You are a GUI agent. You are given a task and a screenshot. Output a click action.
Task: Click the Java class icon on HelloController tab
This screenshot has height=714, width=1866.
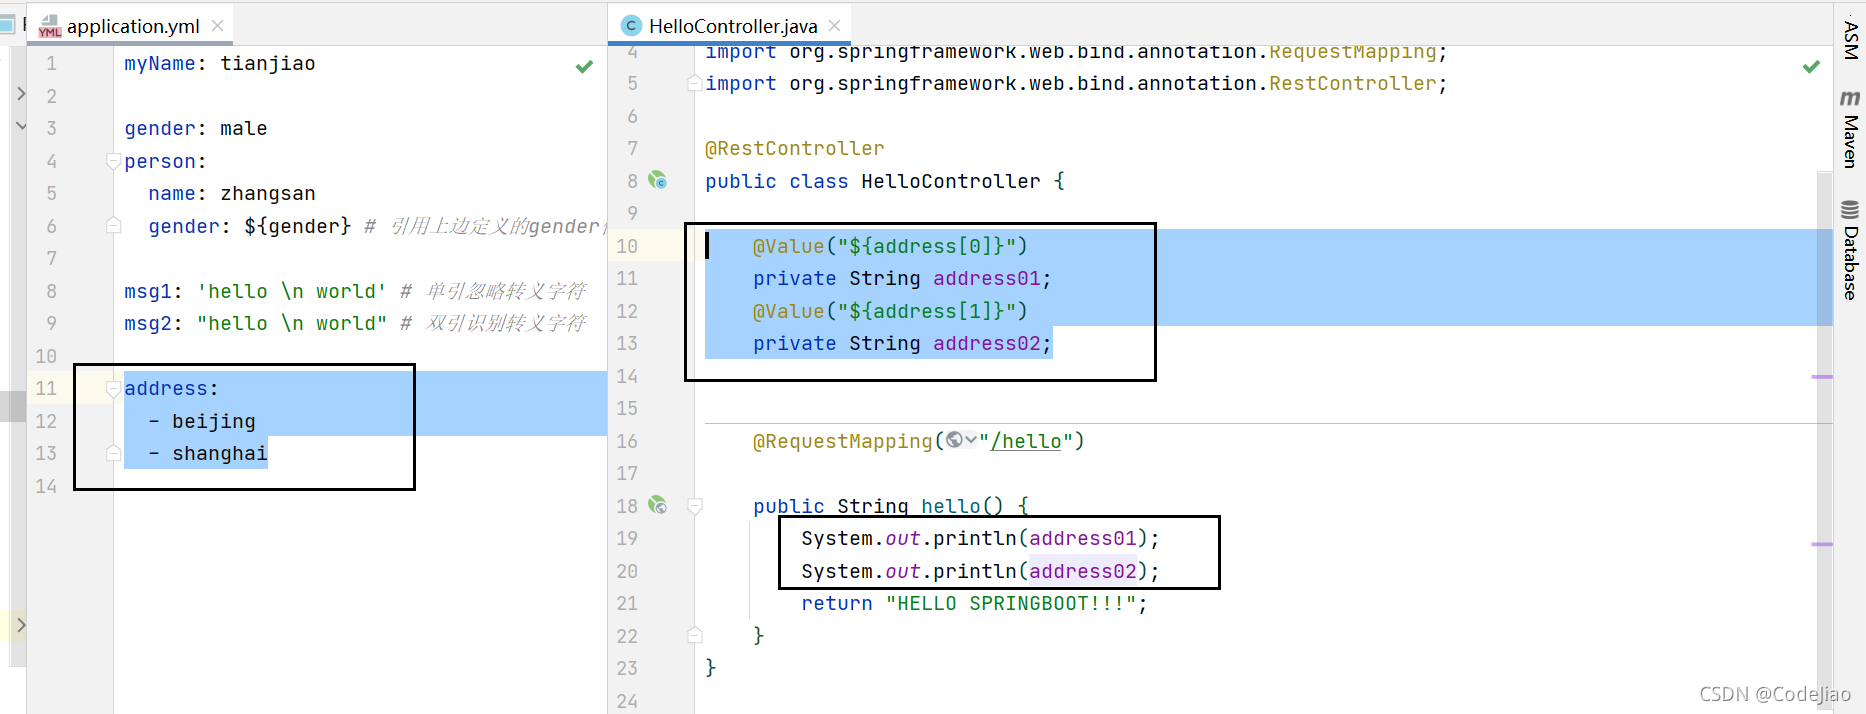pos(631,26)
